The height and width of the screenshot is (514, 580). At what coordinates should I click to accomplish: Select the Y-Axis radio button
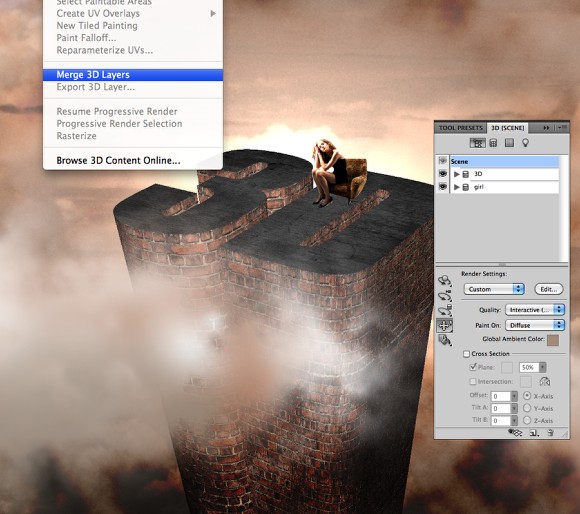point(527,408)
